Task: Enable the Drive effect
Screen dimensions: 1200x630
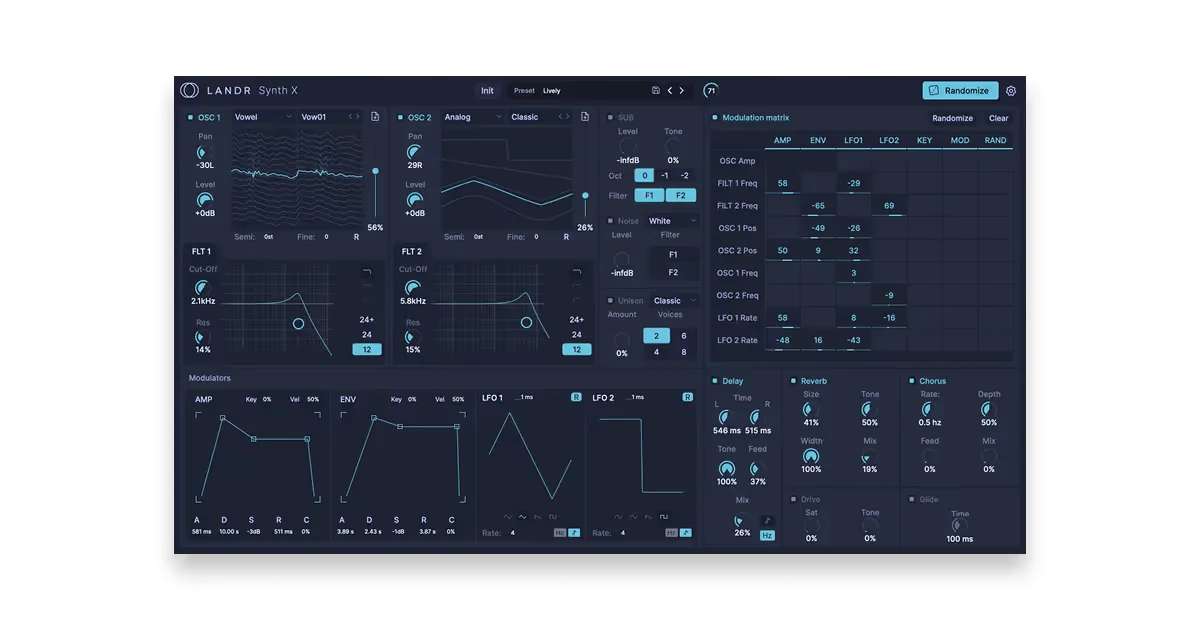Action: click(794, 499)
